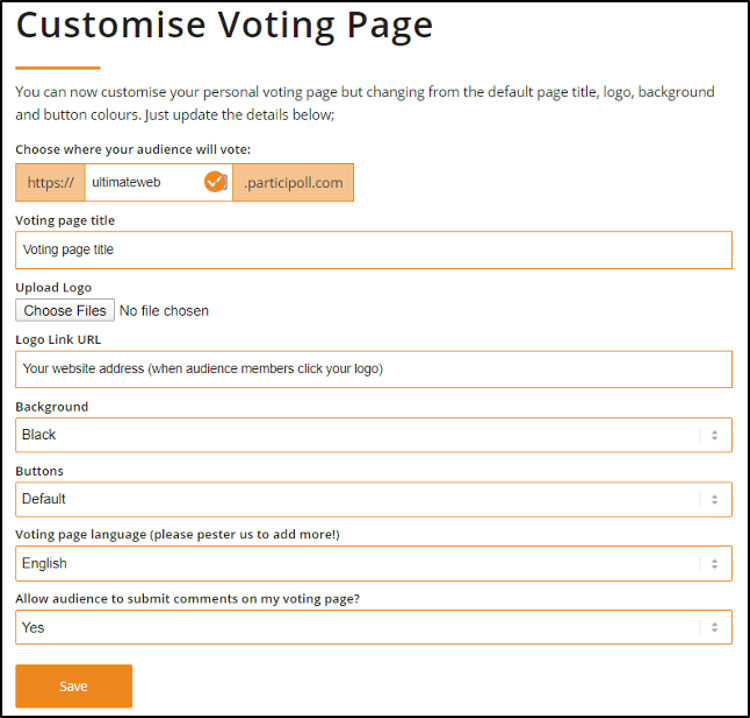
Task: Click the Customise Voting Page heading
Action: (x=224, y=26)
